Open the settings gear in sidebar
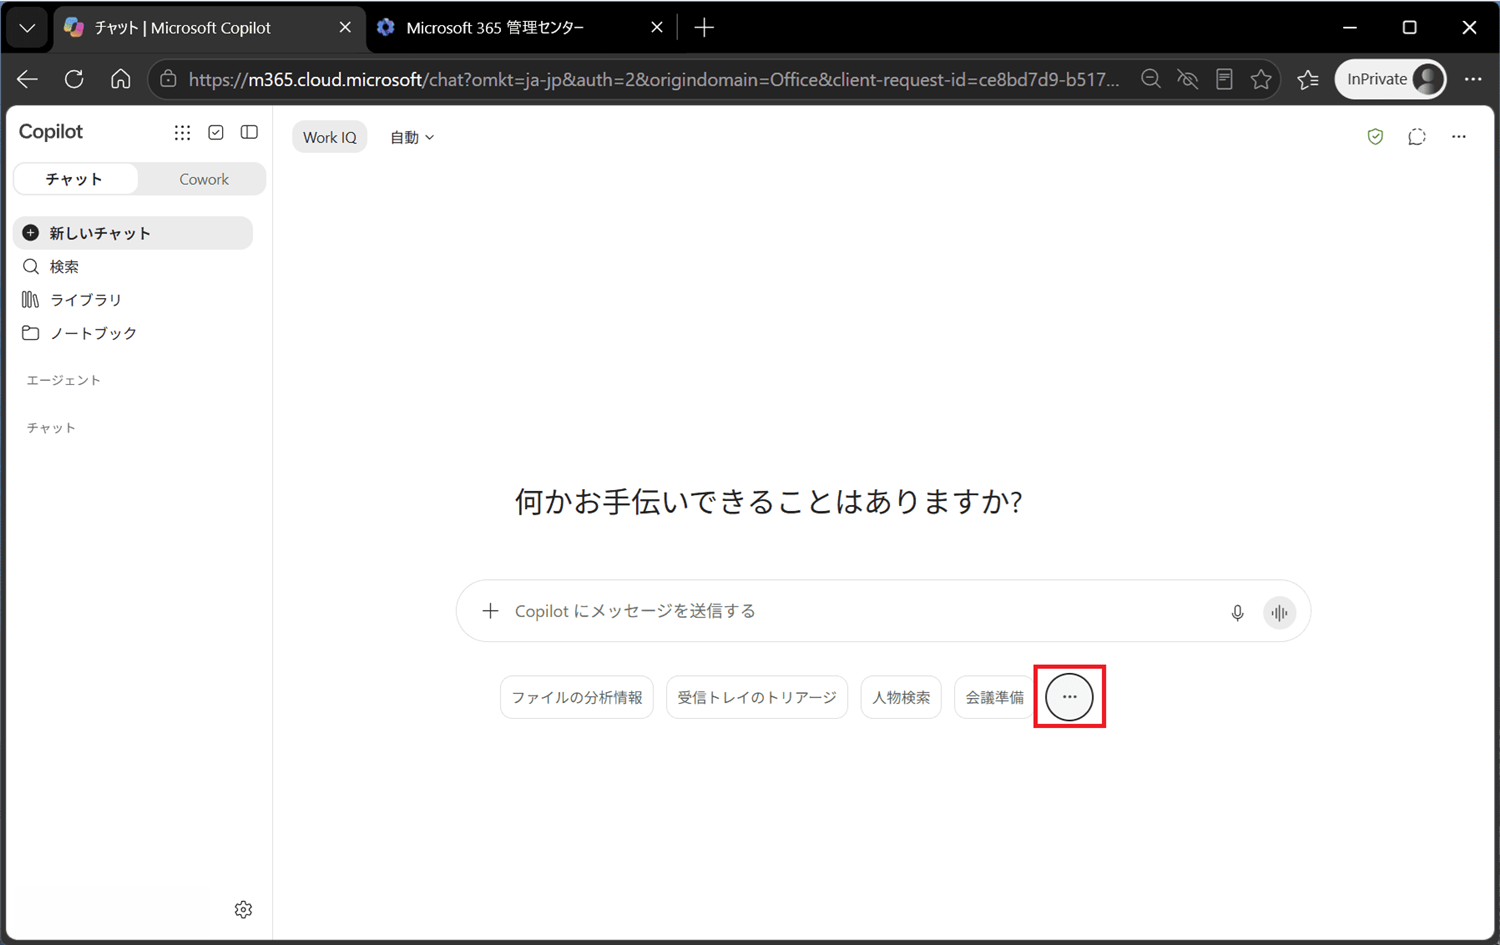 [243, 909]
